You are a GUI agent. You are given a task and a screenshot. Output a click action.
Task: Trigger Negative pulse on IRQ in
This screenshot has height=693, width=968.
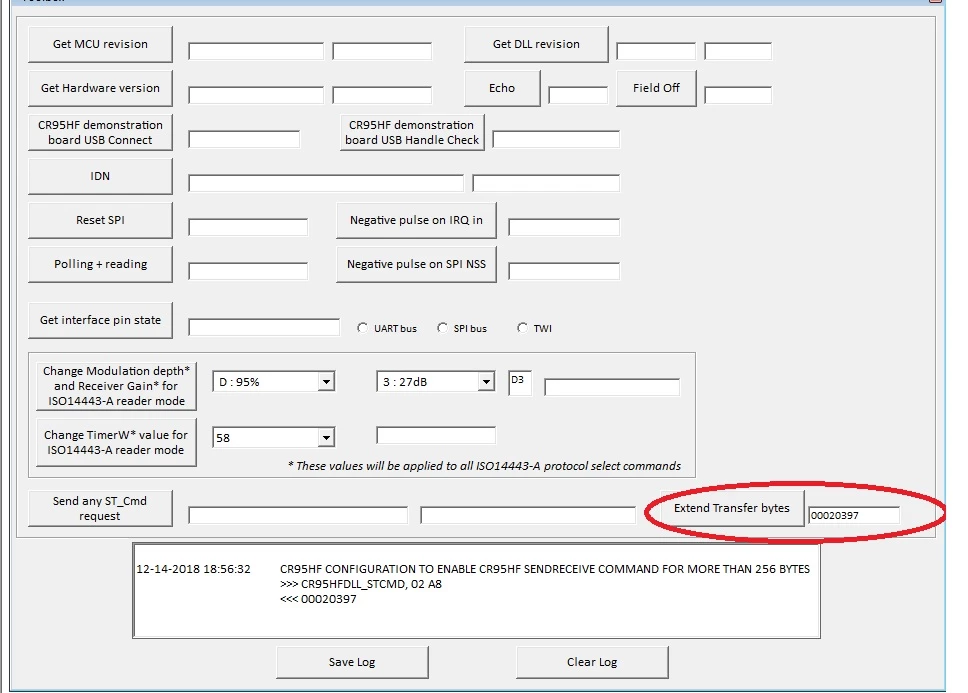click(x=416, y=220)
